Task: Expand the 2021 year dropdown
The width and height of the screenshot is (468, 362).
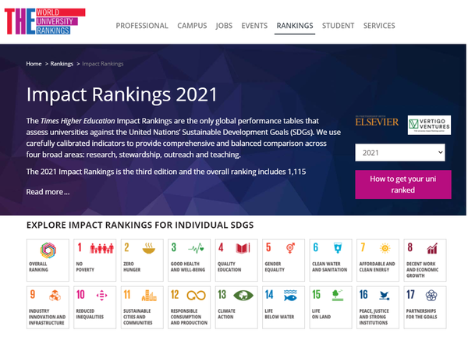Action: coord(400,153)
